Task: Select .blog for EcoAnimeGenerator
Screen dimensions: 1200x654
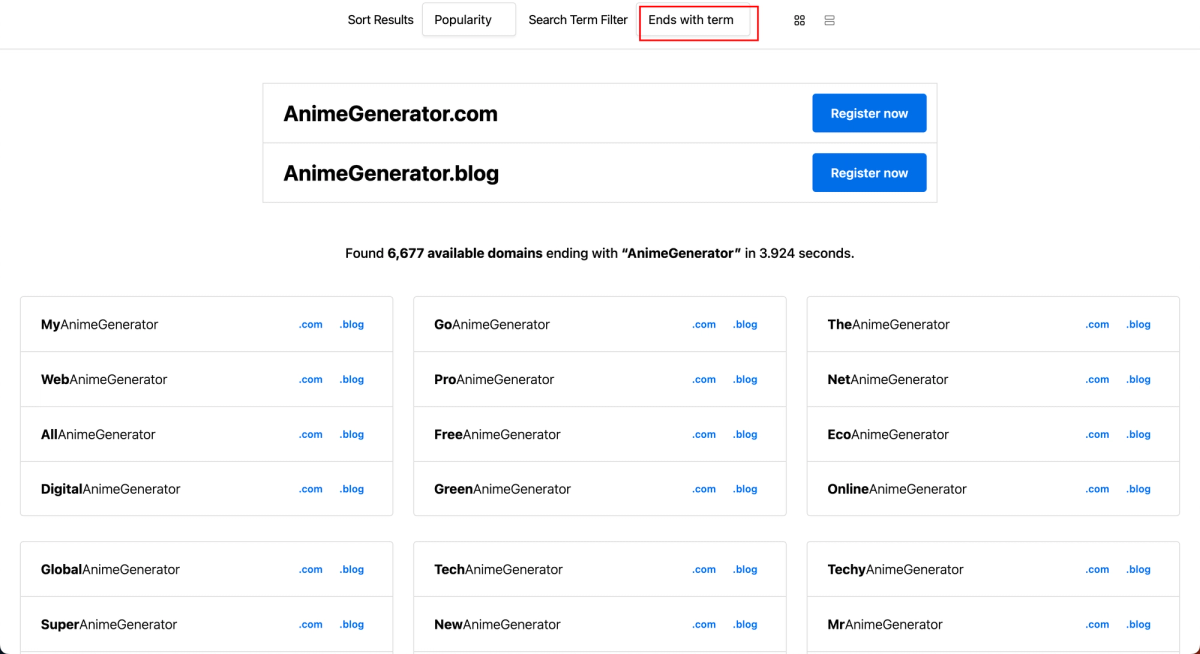Action: [1138, 435]
